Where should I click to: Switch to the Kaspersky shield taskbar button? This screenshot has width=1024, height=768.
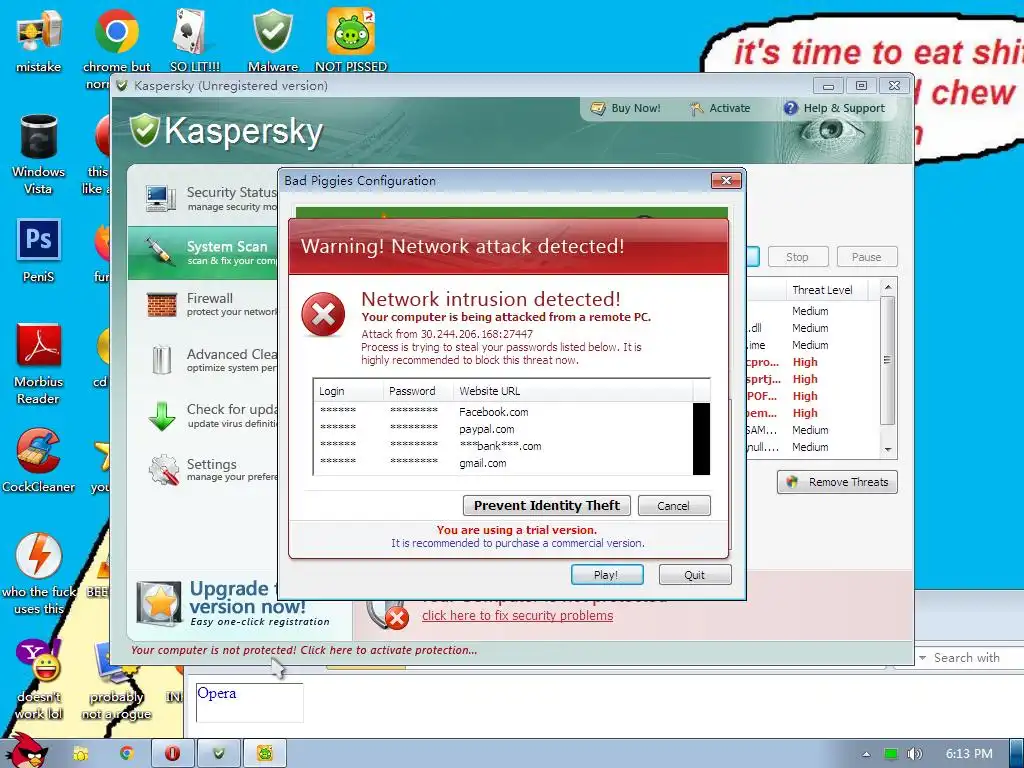point(219,754)
